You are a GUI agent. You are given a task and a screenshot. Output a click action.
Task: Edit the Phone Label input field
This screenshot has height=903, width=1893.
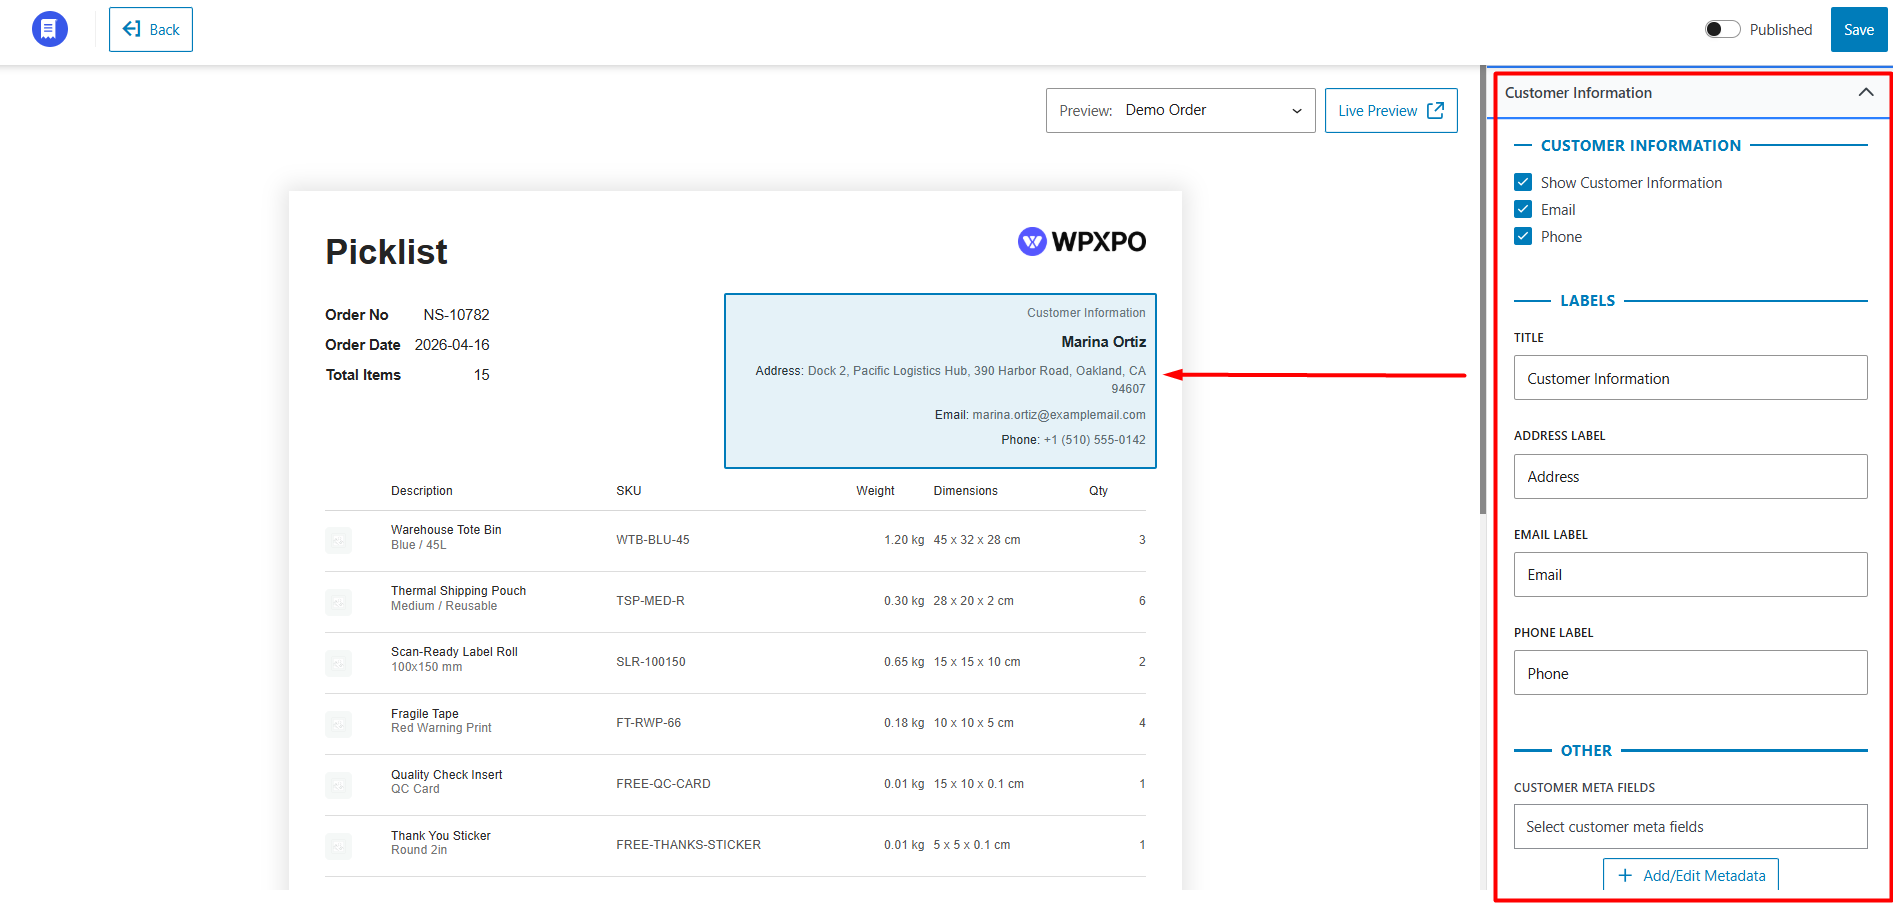click(1690, 673)
